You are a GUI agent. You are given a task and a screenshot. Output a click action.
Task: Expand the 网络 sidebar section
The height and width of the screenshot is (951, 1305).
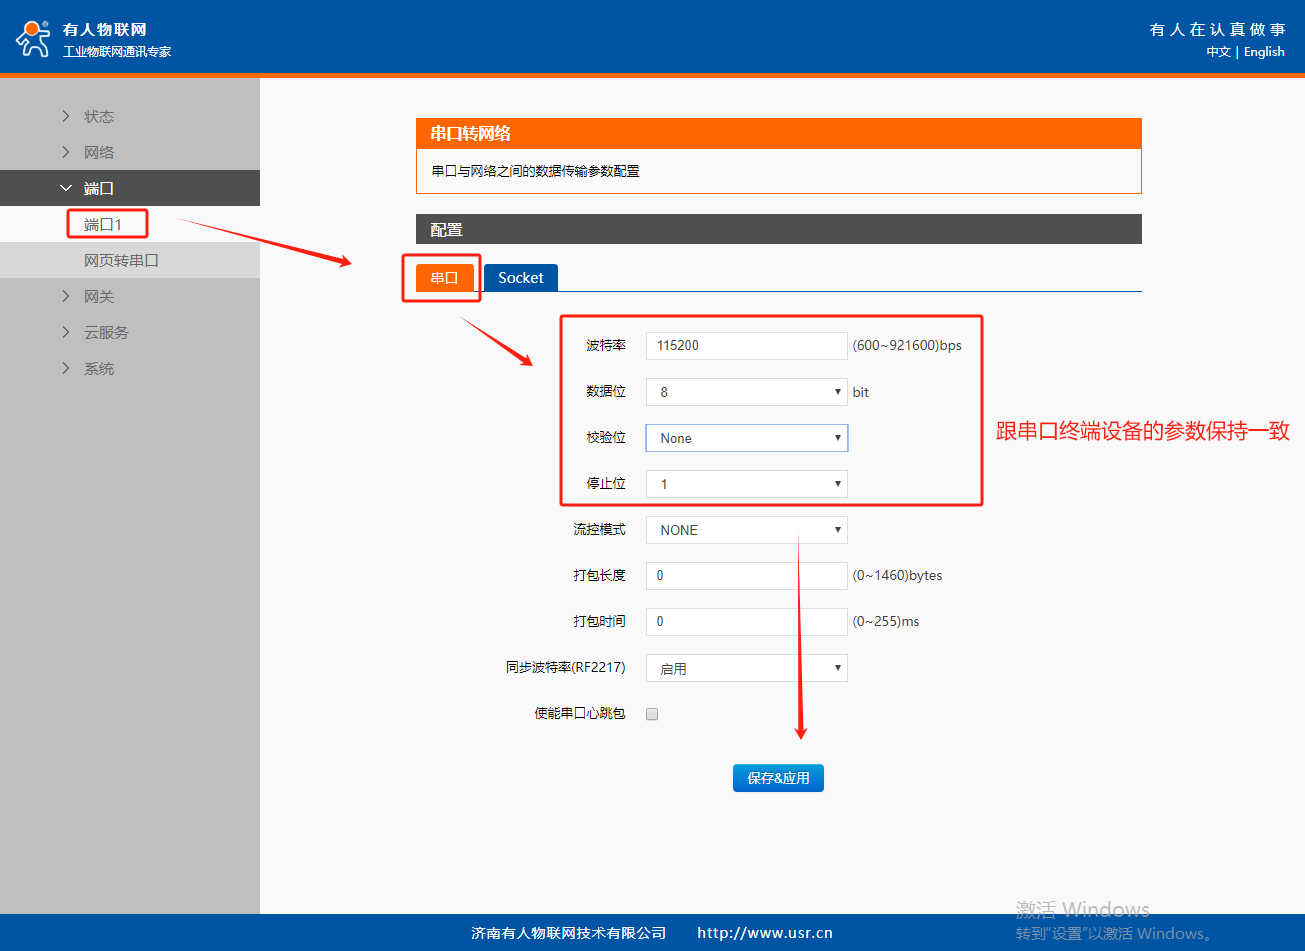click(99, 152)
